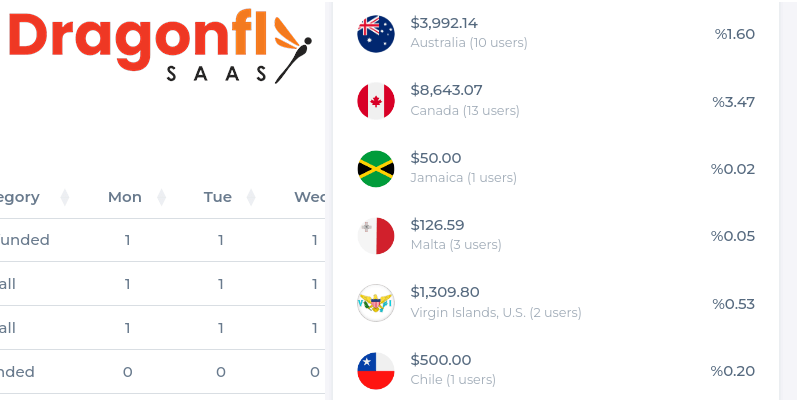
Task: Select the $3,992.14 Australia revenue amount
Action: pyautogui.click(x=444, y=23)
